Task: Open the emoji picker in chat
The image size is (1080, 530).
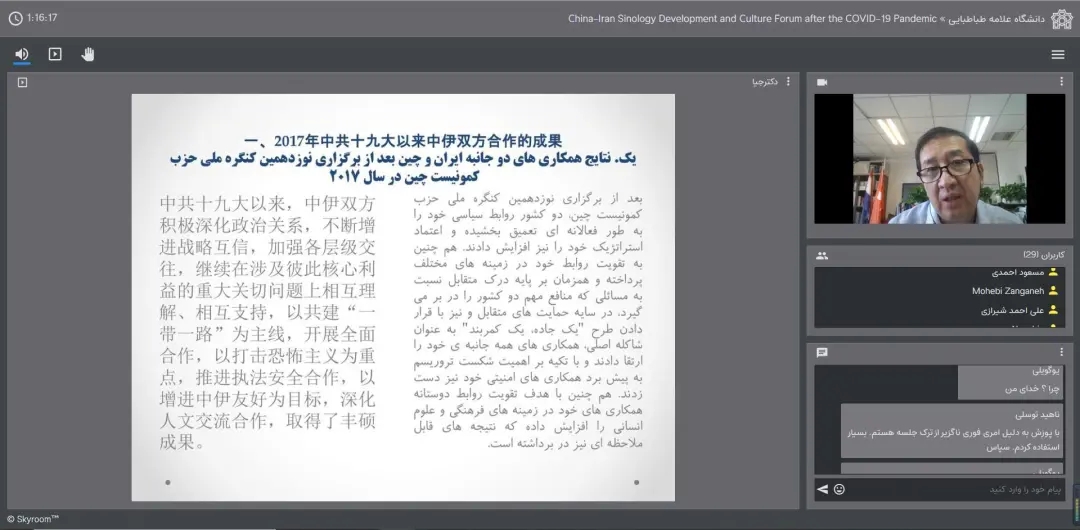Action: (839, 489)
